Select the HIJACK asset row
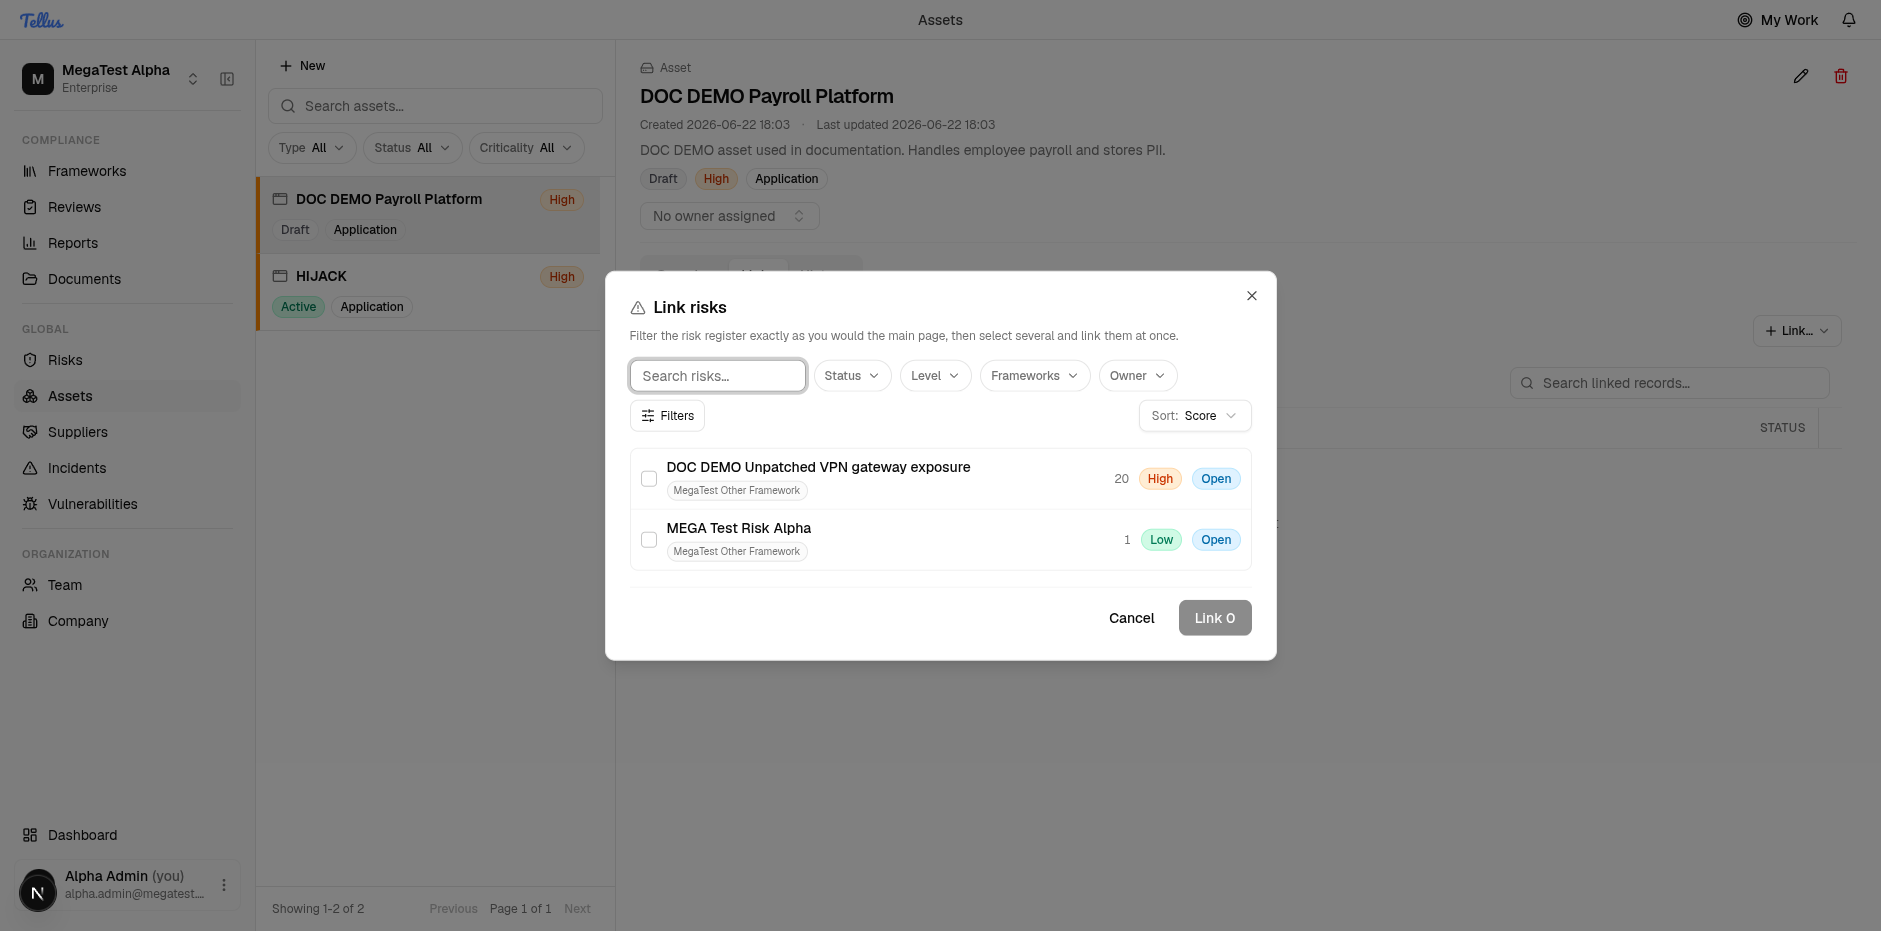Viewport: 1896px width, 931px height. (x=429, y=292)
